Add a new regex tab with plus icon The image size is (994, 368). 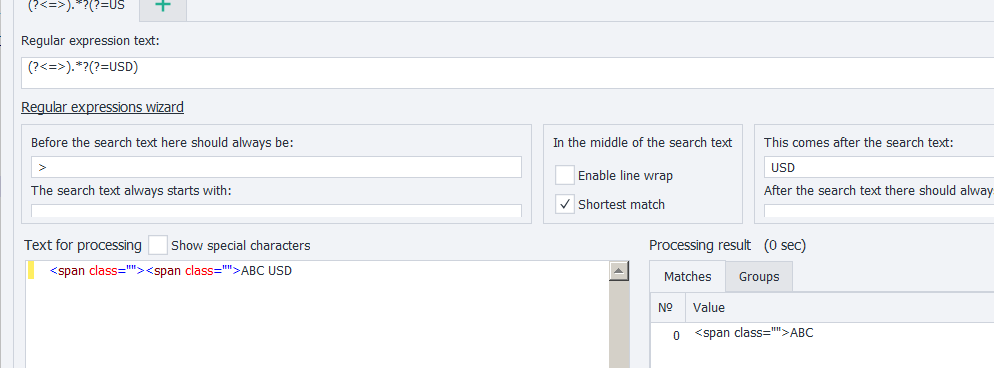click(x=163, y=7)
